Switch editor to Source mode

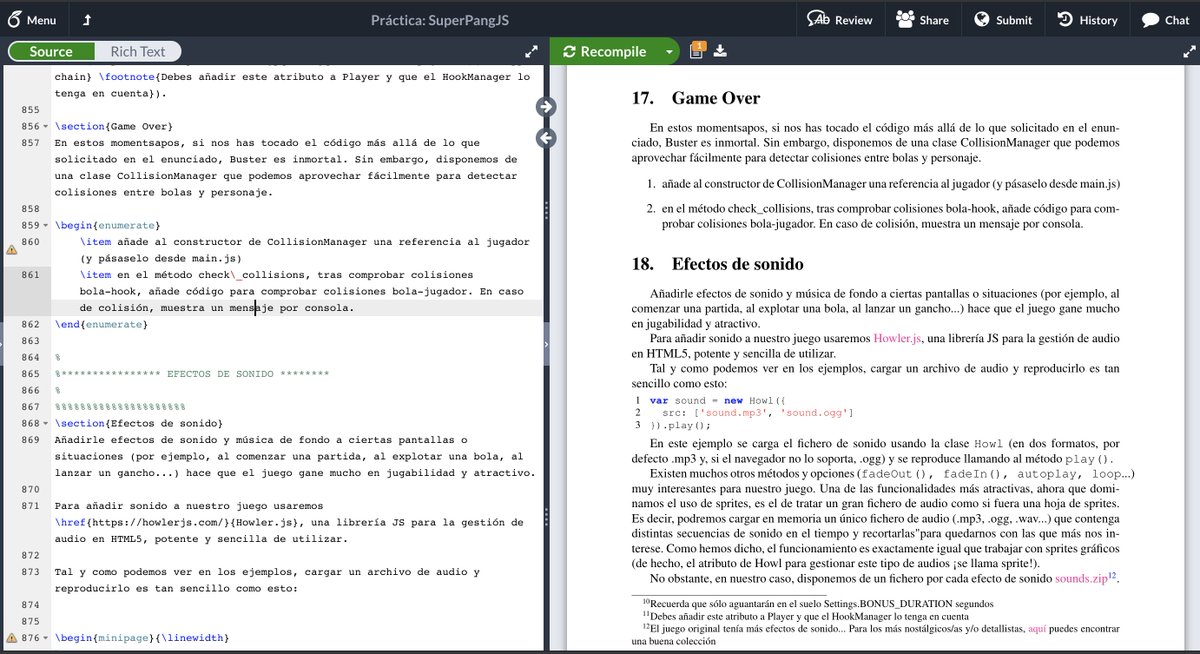click(x=51, y=51)
